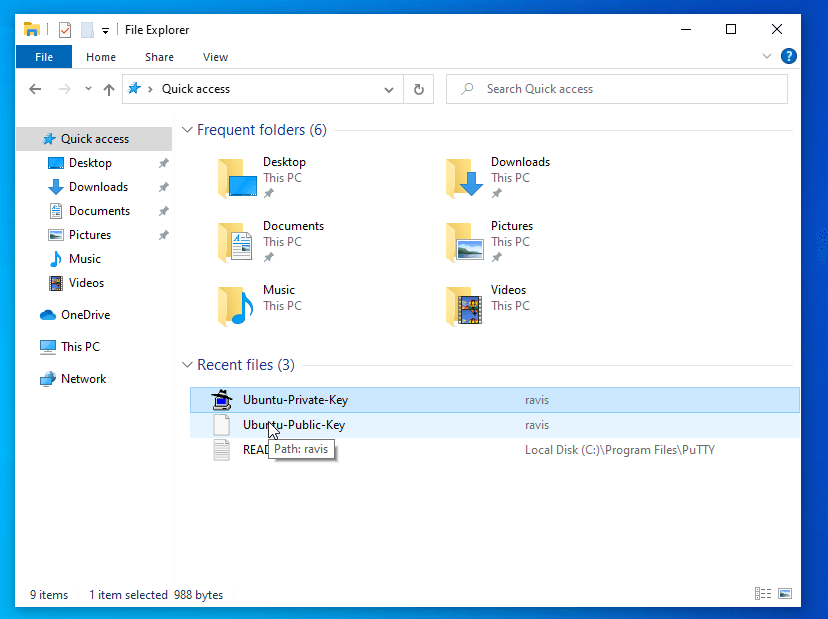Switch to large thumbnails view icon

tap(785, 594)
